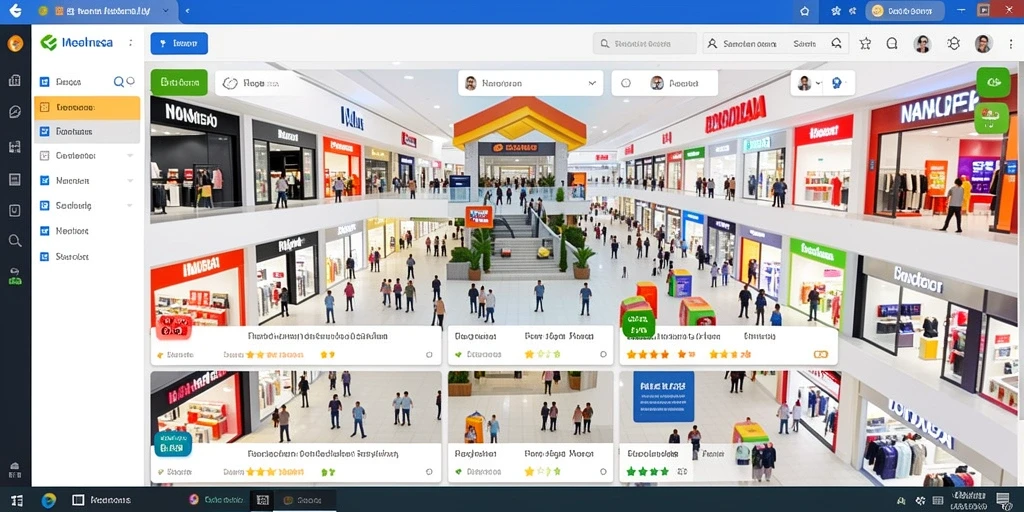1024x512 pixels.
Task: Click the blue magnifier in first sidebar row
Action: (x=119, y=82)
